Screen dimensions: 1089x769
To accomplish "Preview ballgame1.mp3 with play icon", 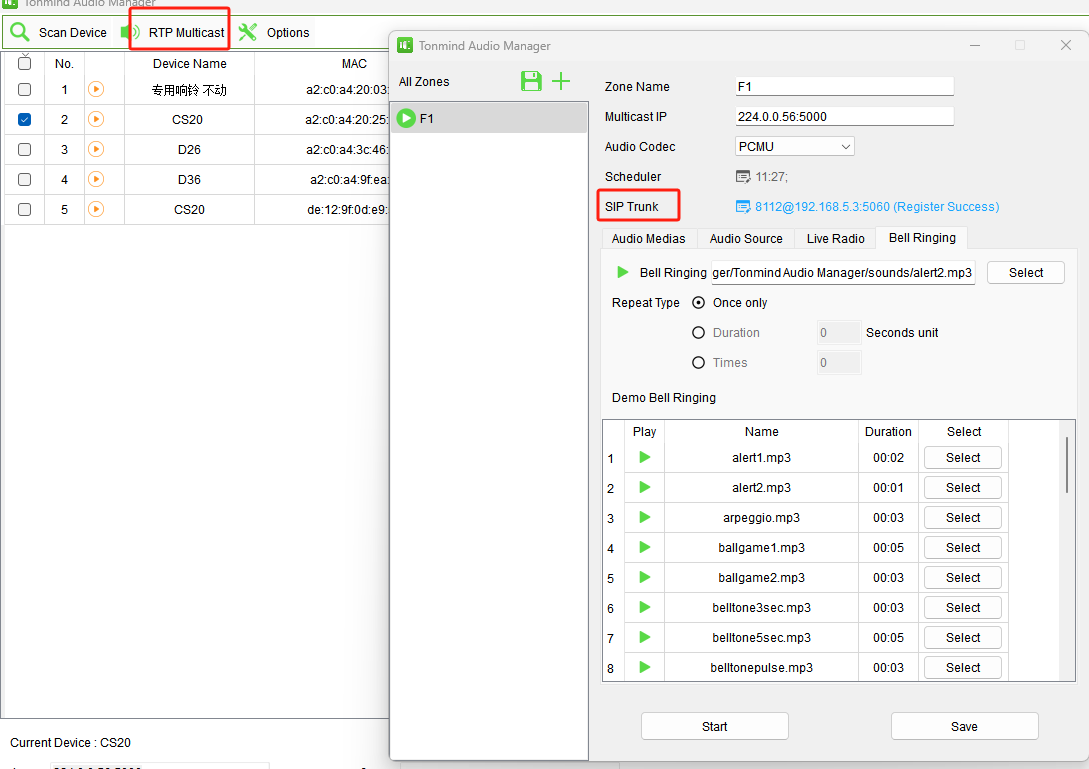I will (x=645, y=547).
